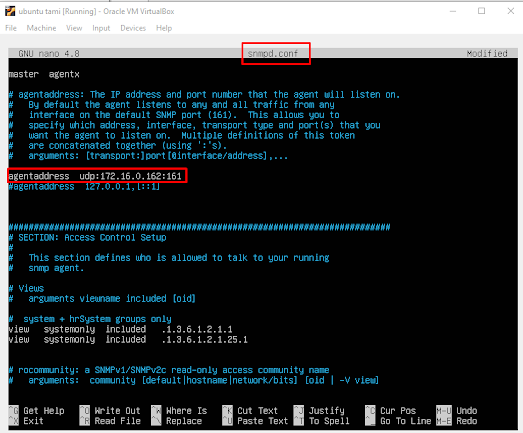
Task: Click 'Where Is' nano shortcut
Action: (179, 410)
